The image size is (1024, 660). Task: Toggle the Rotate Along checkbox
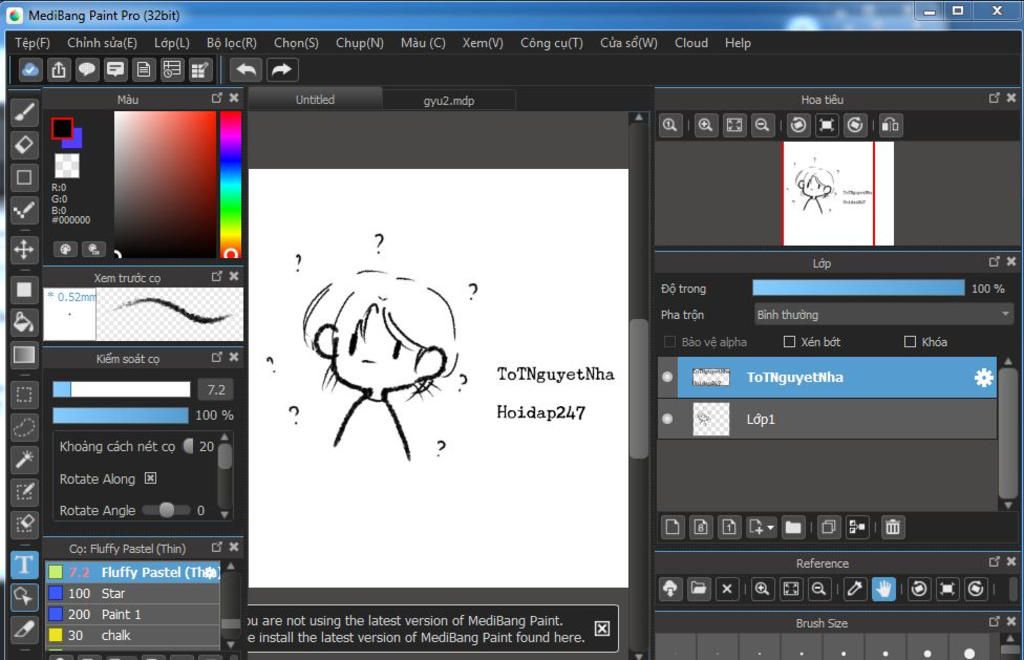[x=150, y=478]
